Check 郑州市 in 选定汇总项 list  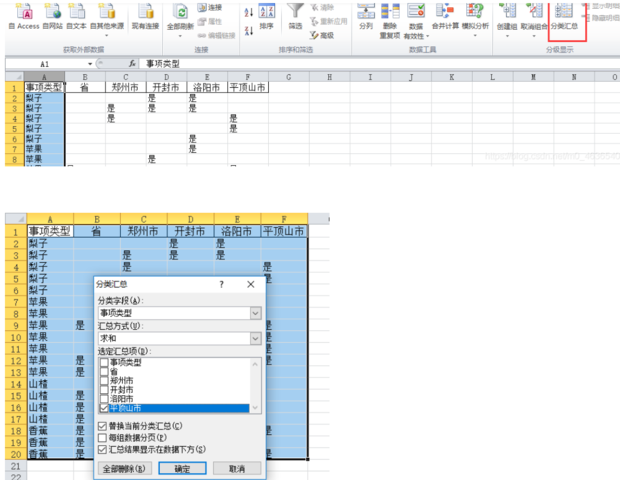point(104,380)
